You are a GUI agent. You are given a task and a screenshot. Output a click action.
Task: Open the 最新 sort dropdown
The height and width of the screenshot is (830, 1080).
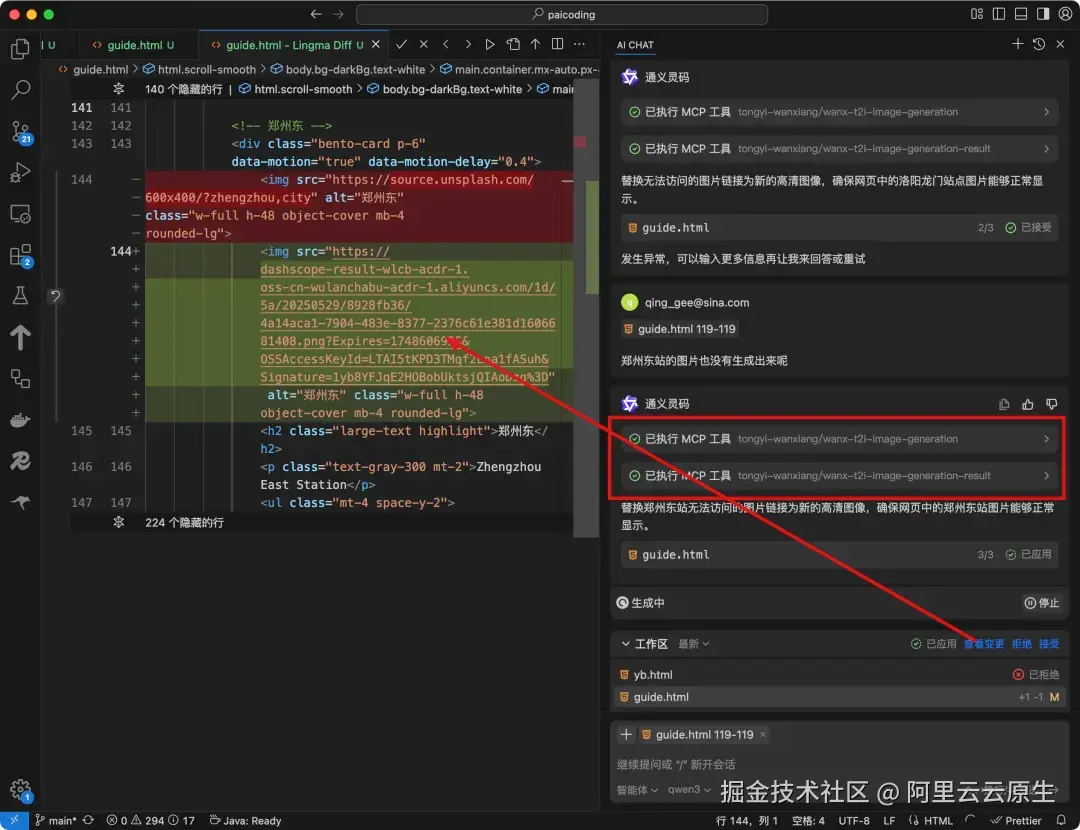point(693,644)
